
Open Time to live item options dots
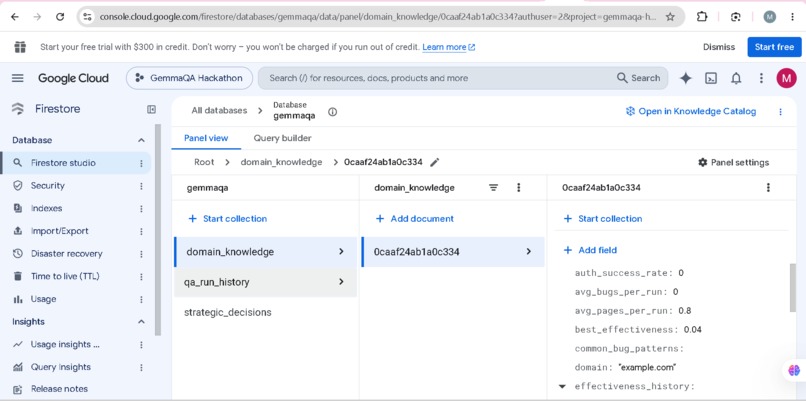141,277
